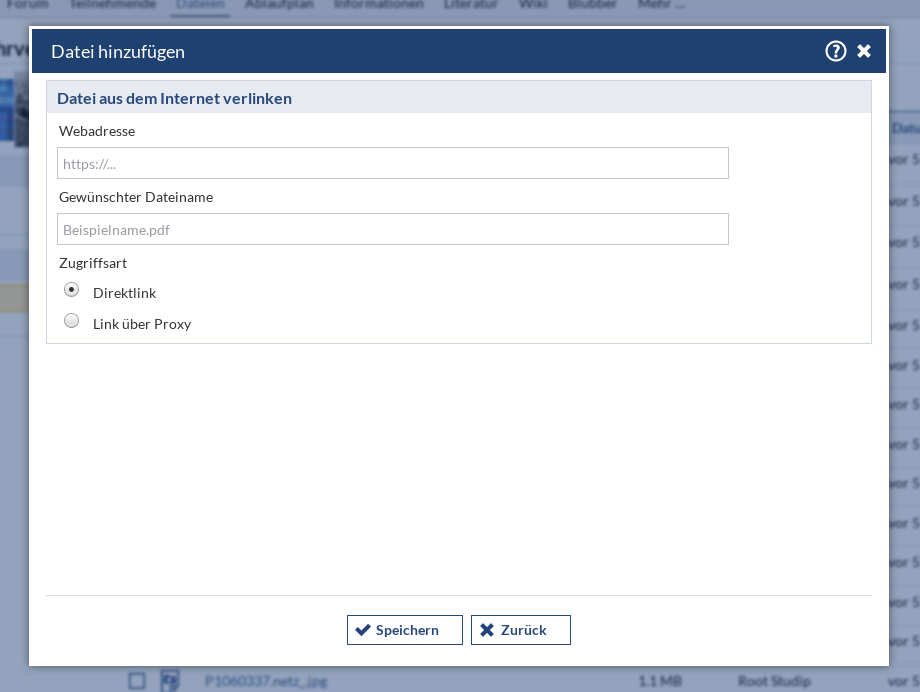The image size is (920, 692).
Task: Click the Zurück button
Action: [x=520, y=630]
